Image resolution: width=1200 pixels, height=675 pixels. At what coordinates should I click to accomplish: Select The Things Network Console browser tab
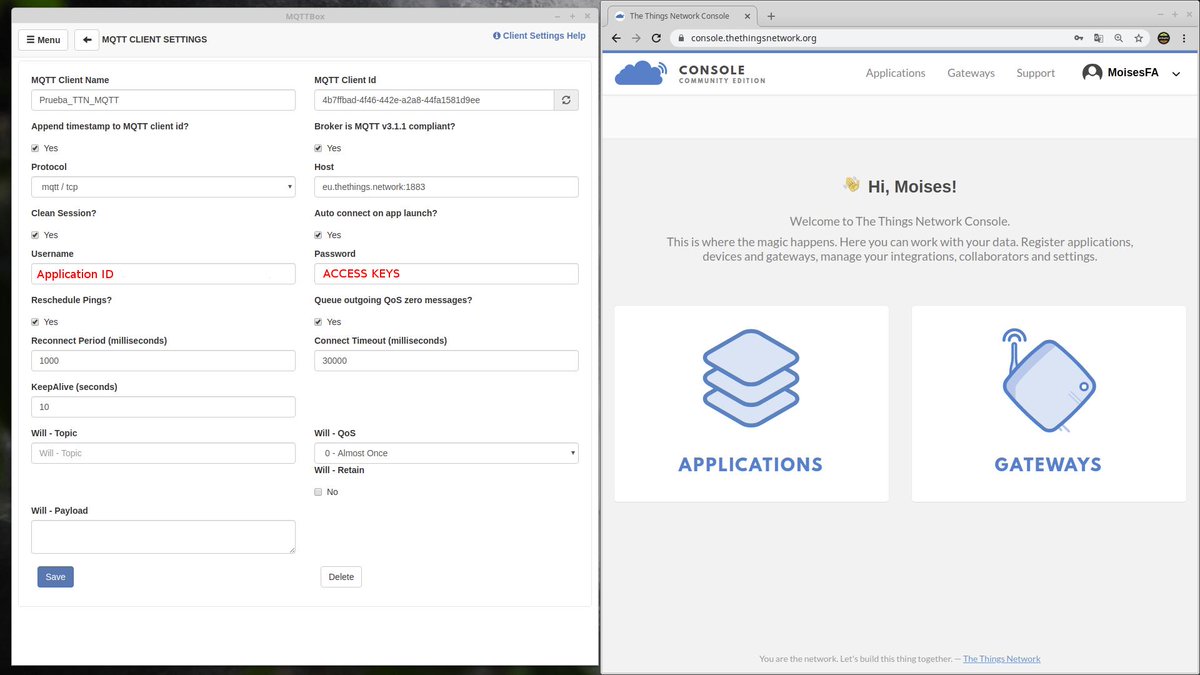click(x=680, y=16)
